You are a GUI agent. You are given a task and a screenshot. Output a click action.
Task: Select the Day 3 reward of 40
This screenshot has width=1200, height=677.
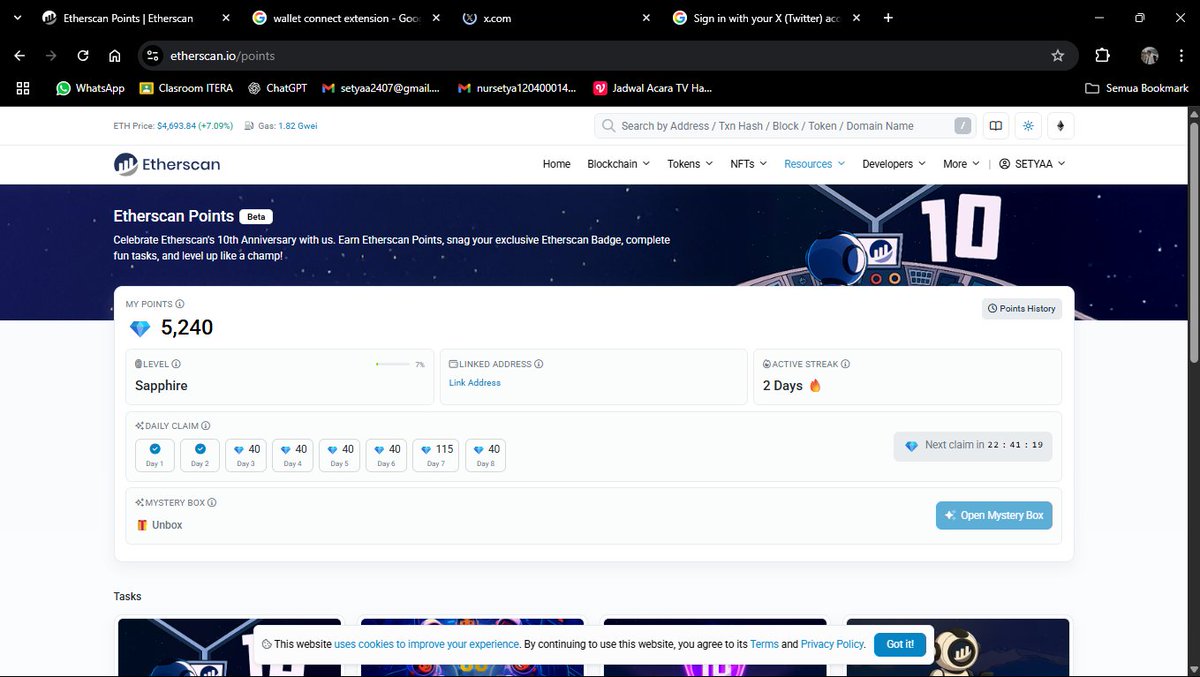(x=246, y=455)
